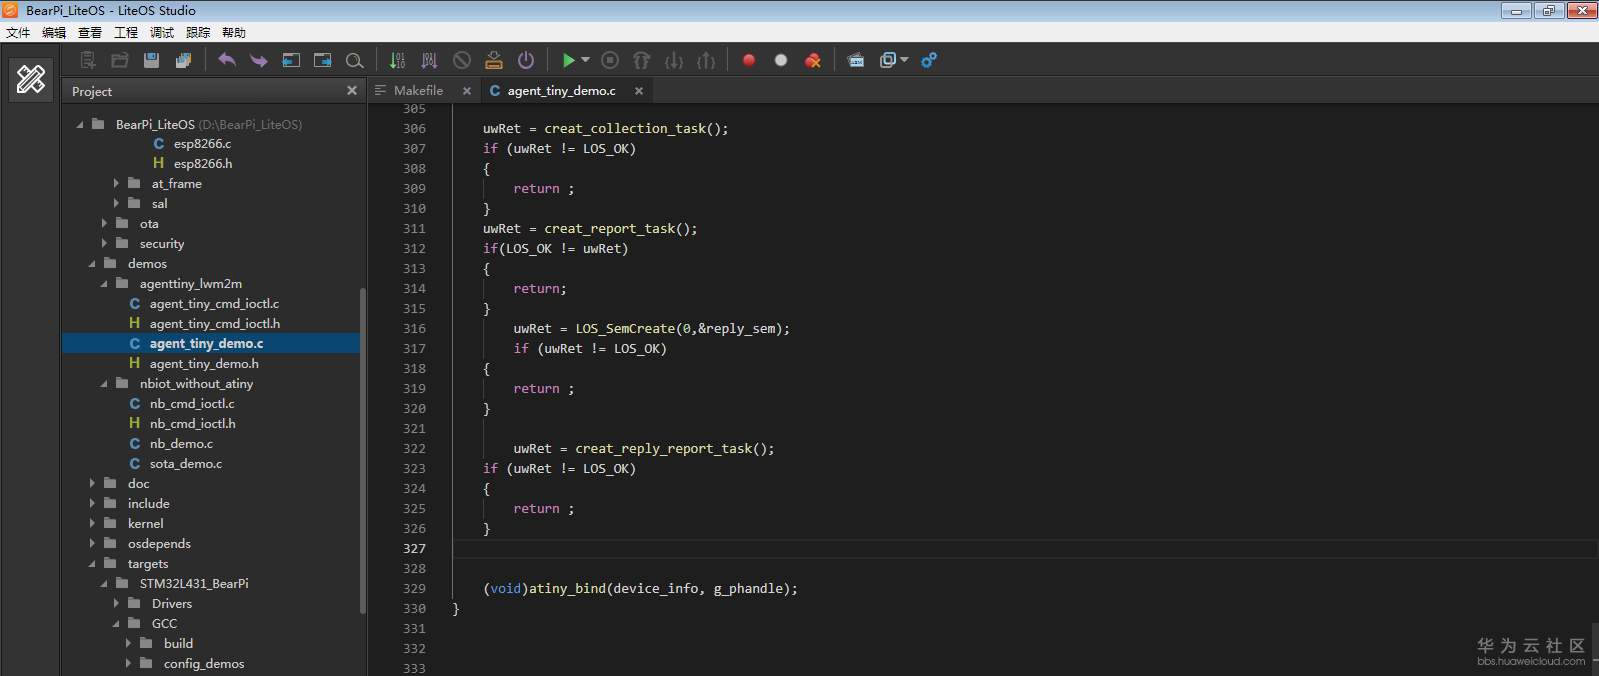Click line number 327 in the gutter

pos(414,548)
